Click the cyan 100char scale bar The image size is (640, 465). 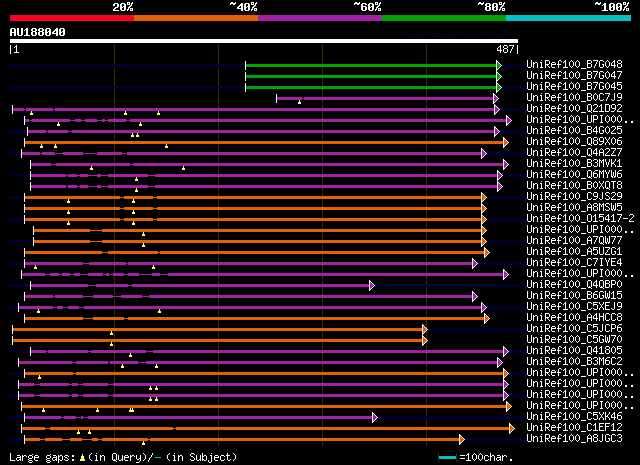click(x=447, y=458)
